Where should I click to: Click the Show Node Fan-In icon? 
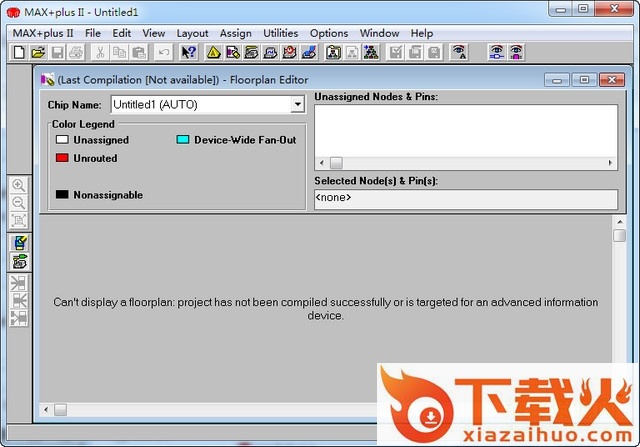pos(19,283)
